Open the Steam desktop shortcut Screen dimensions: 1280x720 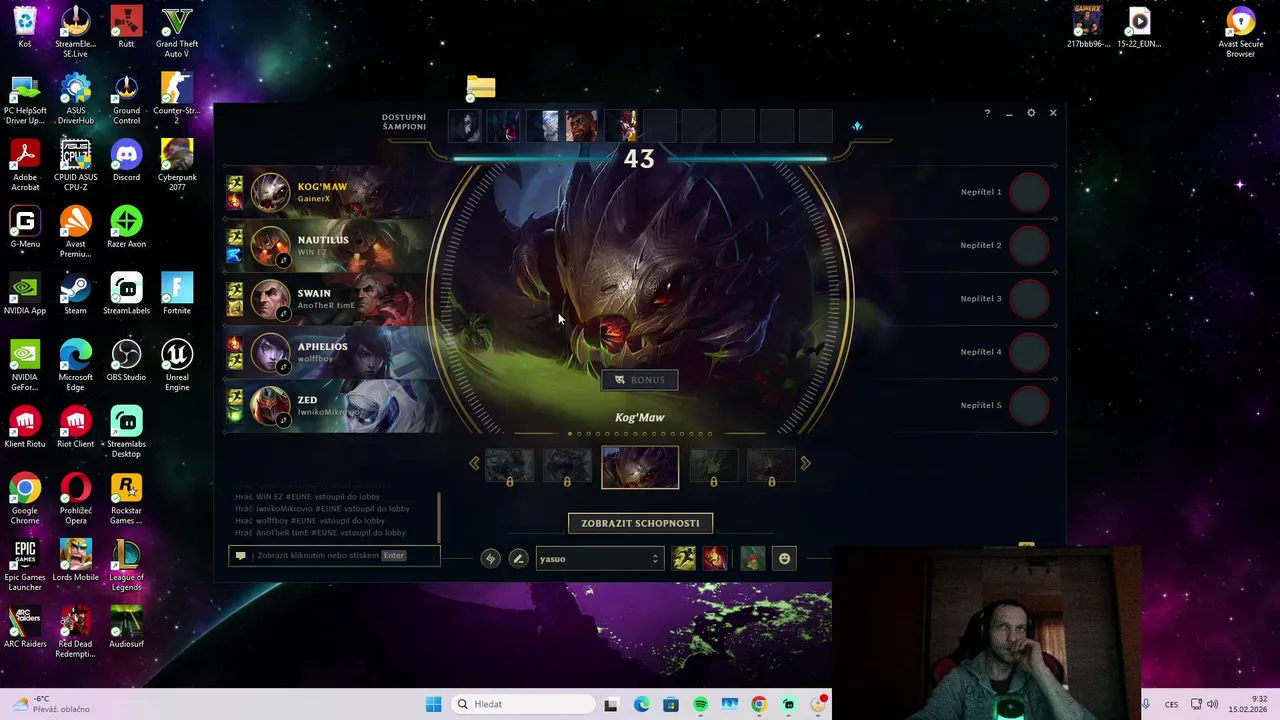click(x=75, y=294)
